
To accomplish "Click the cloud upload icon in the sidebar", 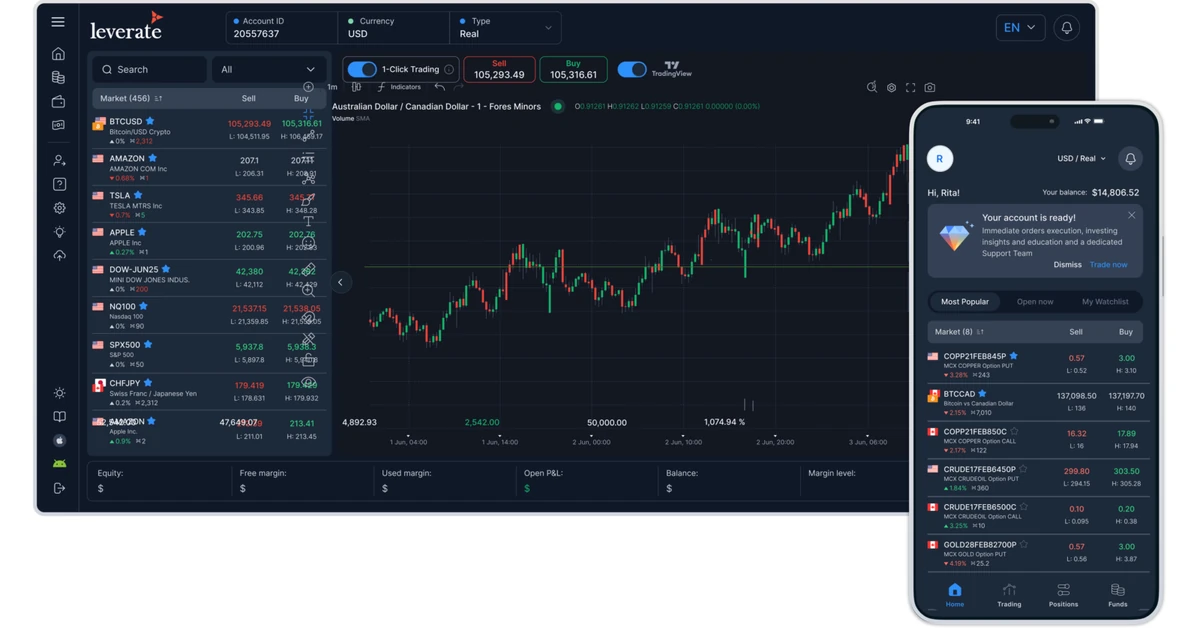I will point(59,255).
